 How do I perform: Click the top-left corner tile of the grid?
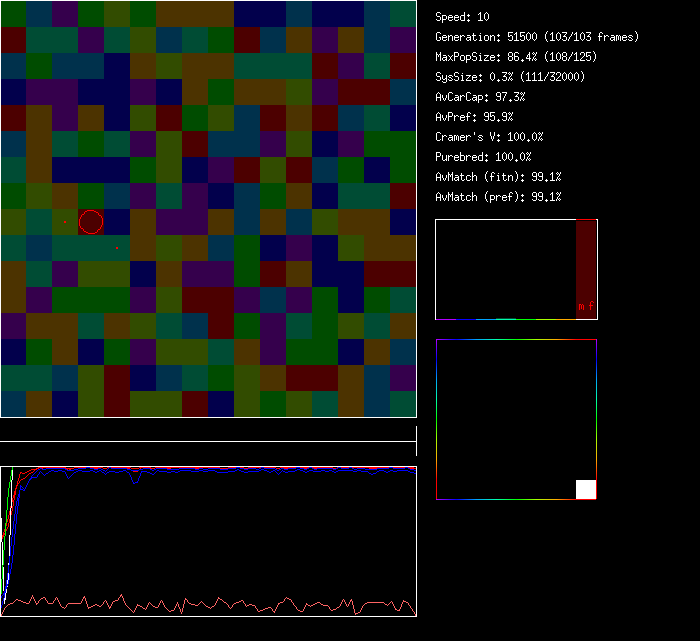(13, 14)
